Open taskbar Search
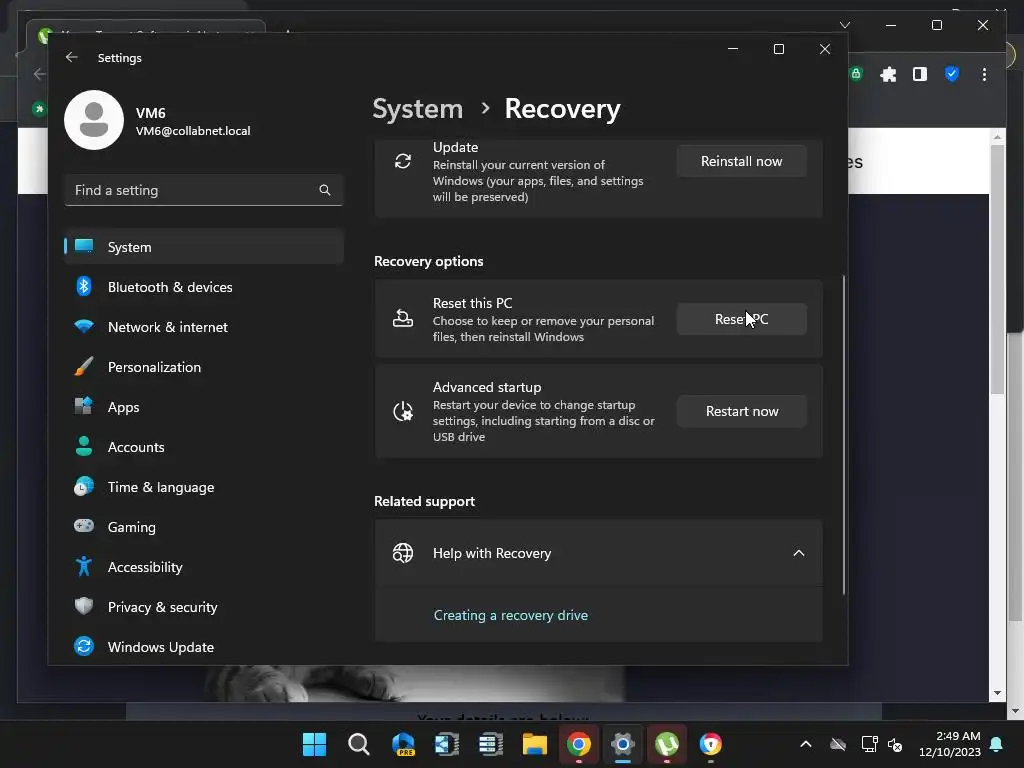This screenshot has height=768, width=1024. click(x=359, y=744)
